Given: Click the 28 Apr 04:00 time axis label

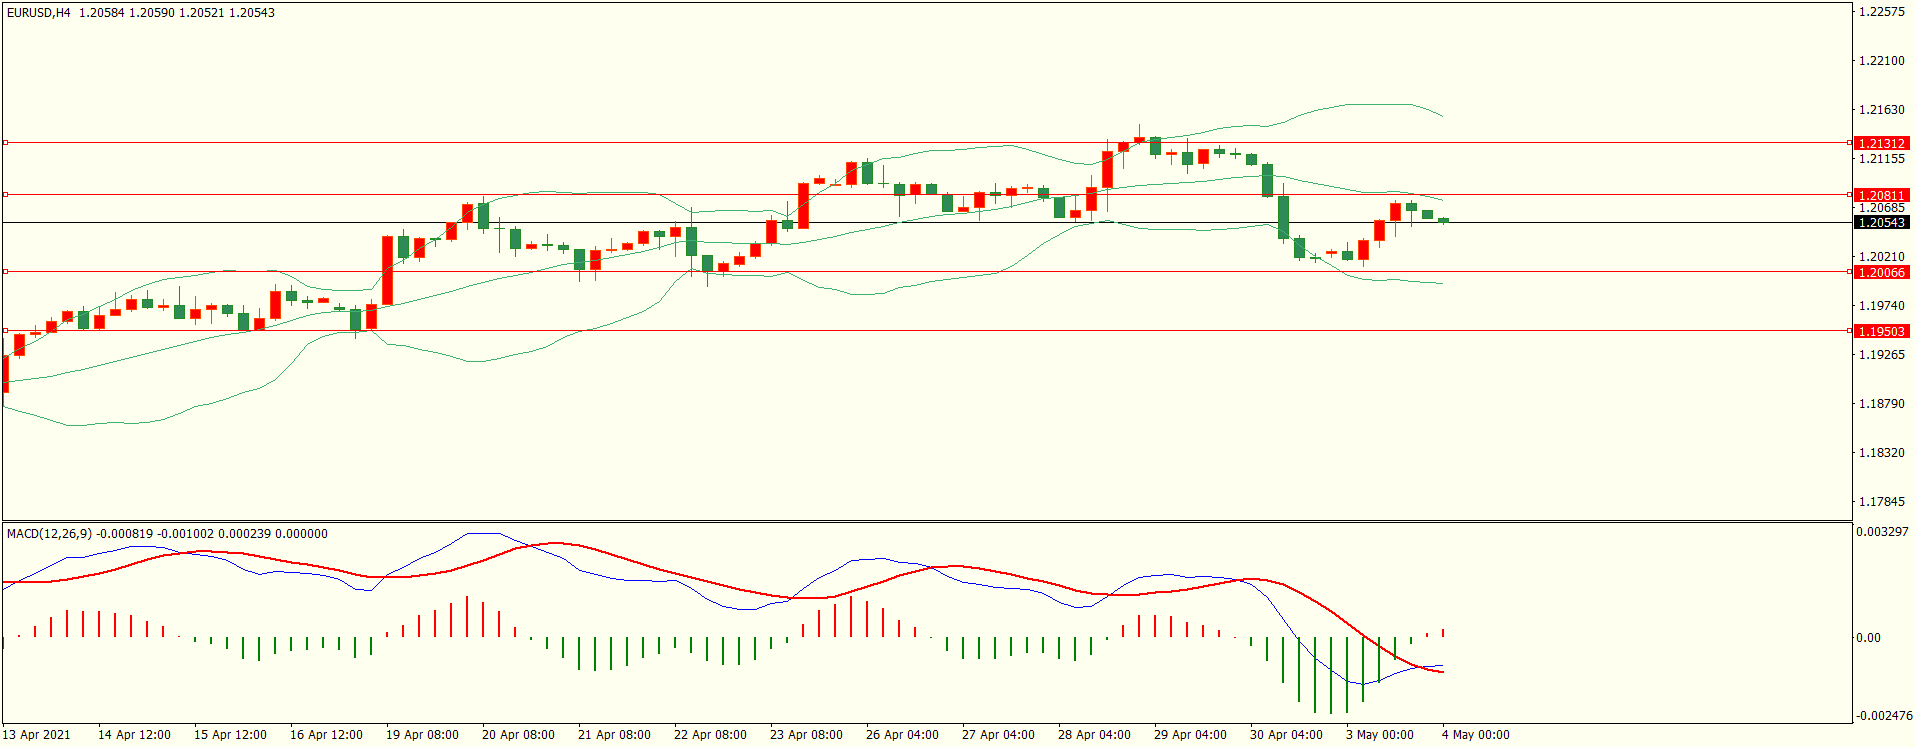Looking at the screenshot, I should 1094,734.
